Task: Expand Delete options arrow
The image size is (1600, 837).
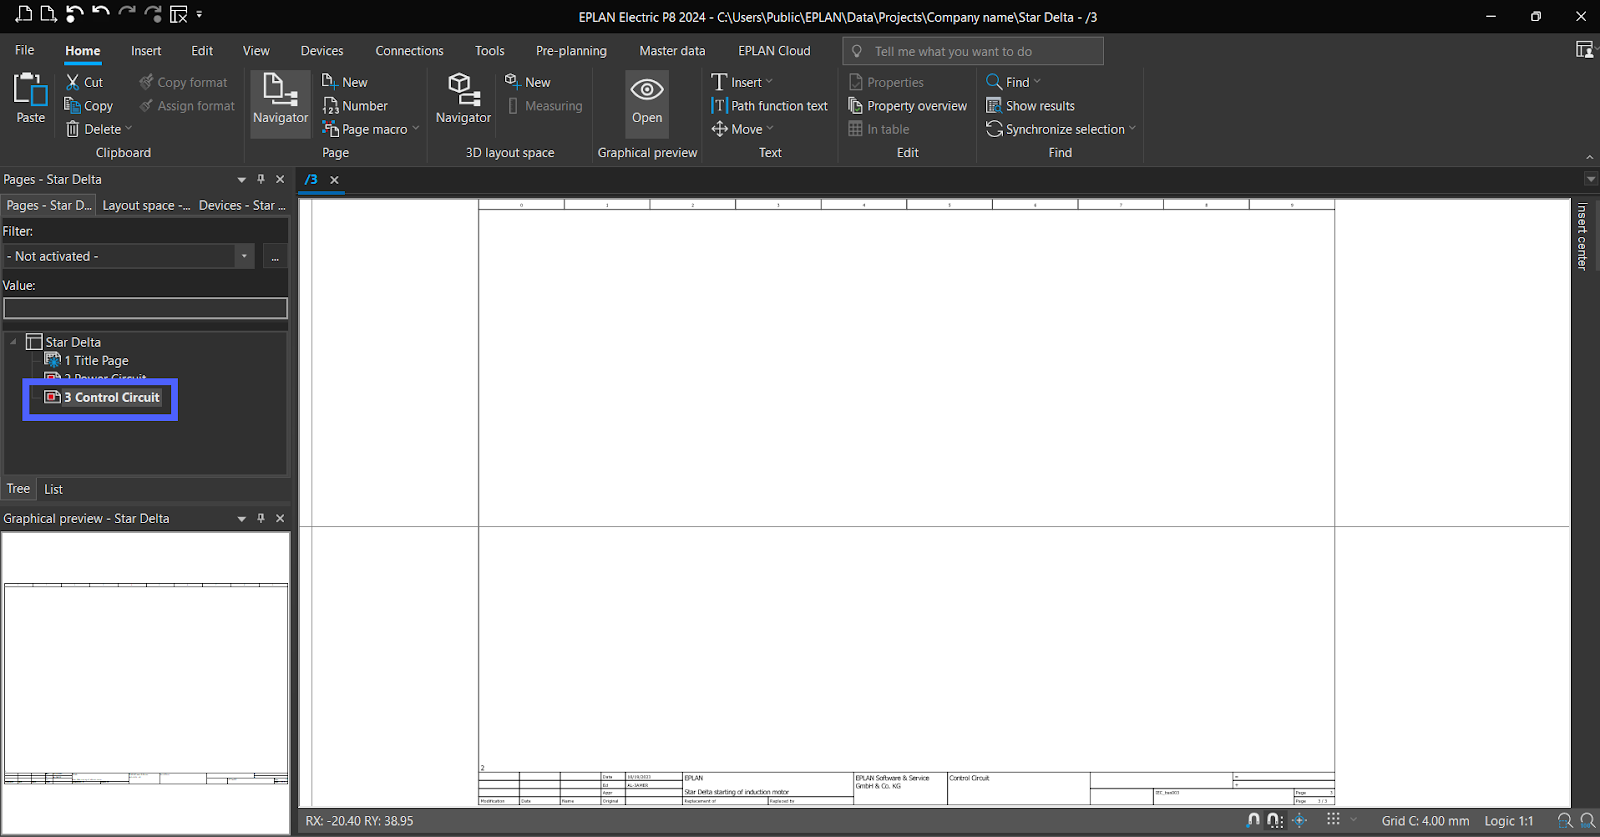Action: pos(129,129)
